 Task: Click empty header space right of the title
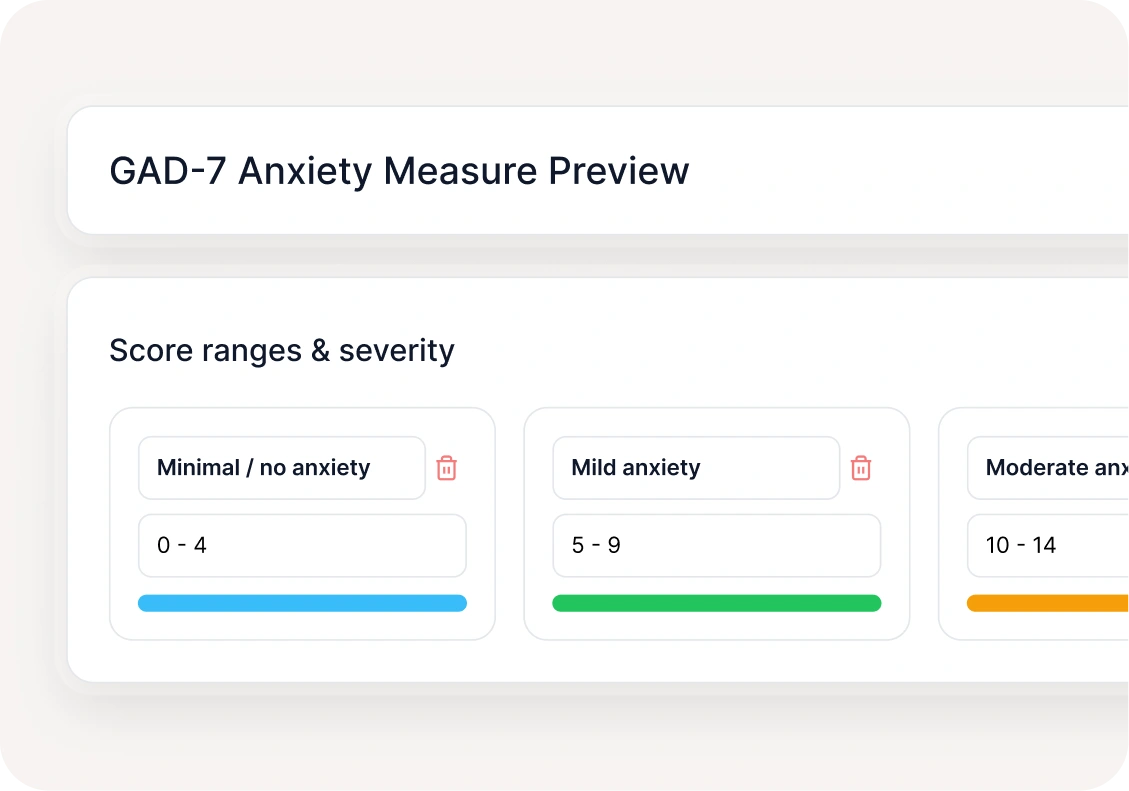click(900, 172)
